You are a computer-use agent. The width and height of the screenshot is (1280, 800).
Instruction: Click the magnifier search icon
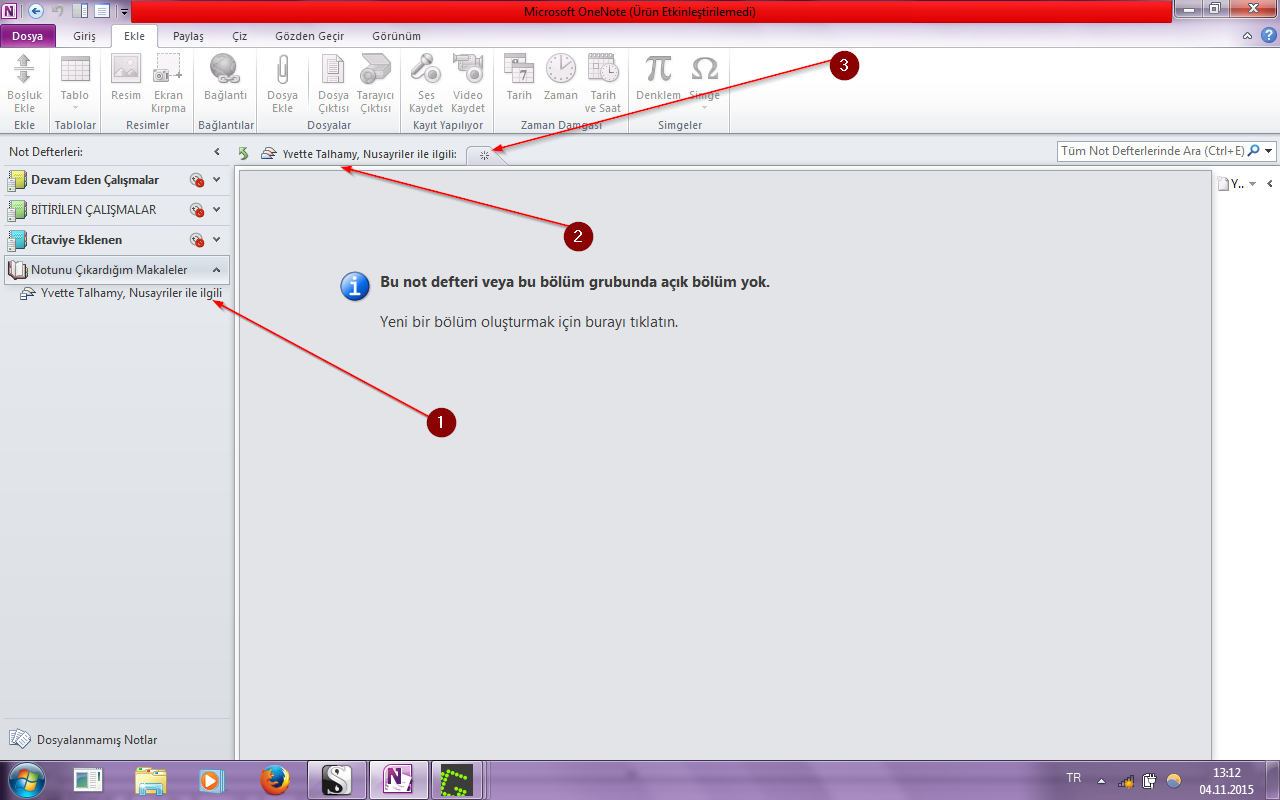(x=1254, y=151)
